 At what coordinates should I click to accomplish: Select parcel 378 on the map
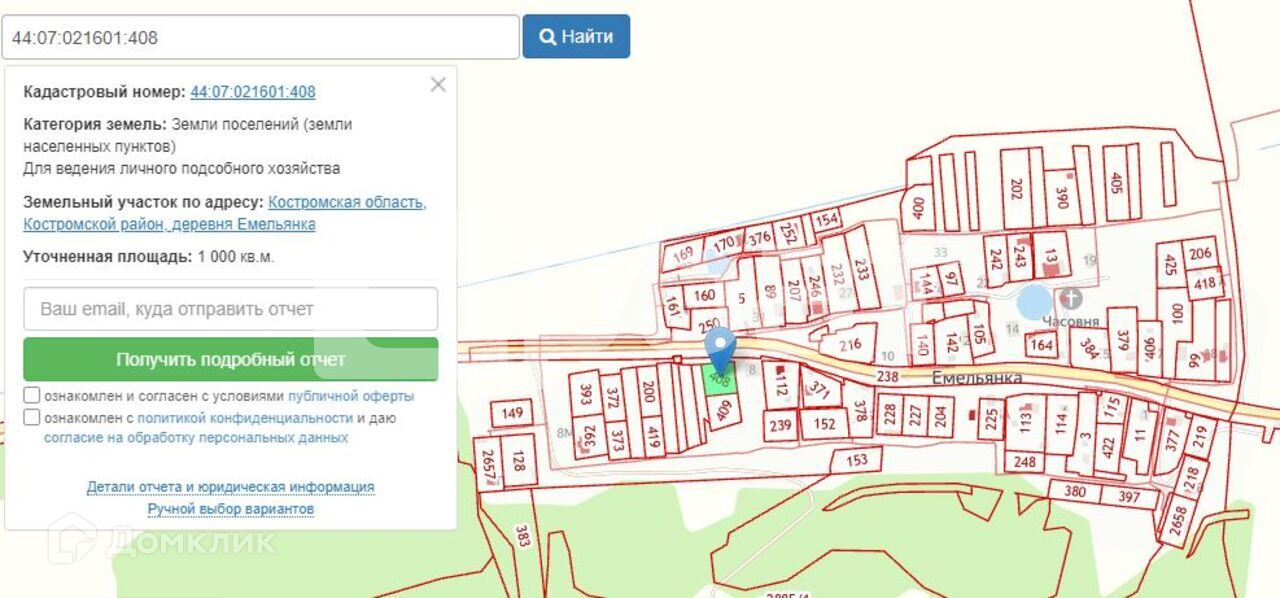click(x=859, y=412)
